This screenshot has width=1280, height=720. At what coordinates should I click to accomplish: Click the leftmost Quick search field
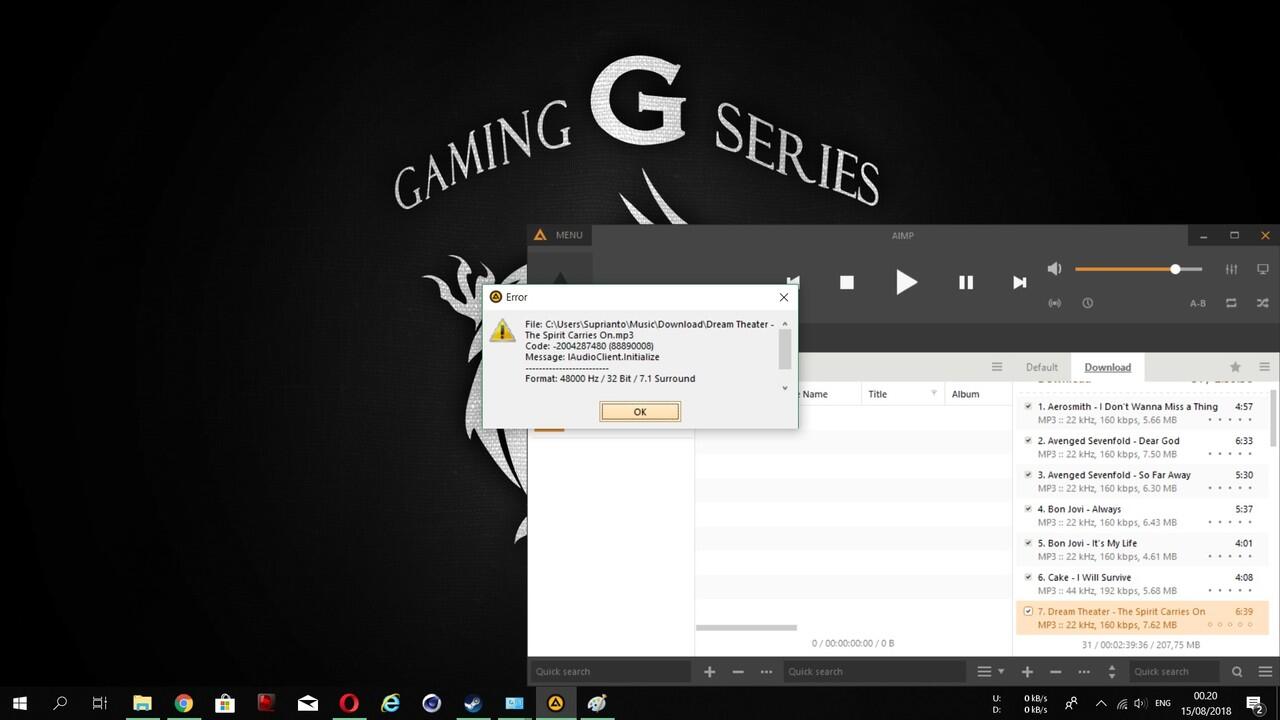pyautogui.click(x=610, y=672)
